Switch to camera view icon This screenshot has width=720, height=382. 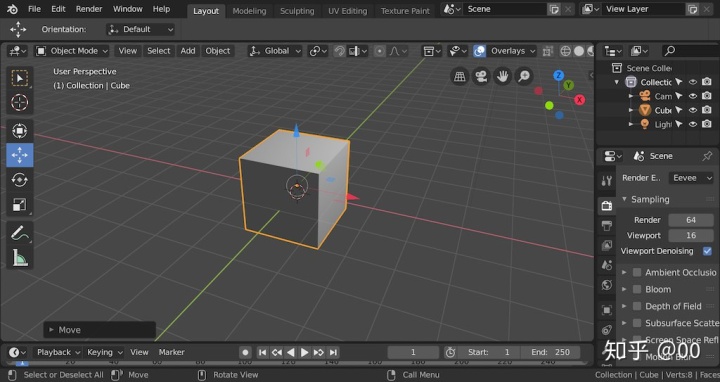point(481,76)
